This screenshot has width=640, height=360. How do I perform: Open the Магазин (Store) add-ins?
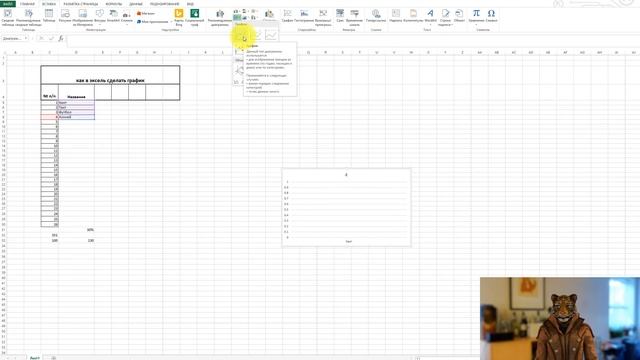[x=146, y=13]
